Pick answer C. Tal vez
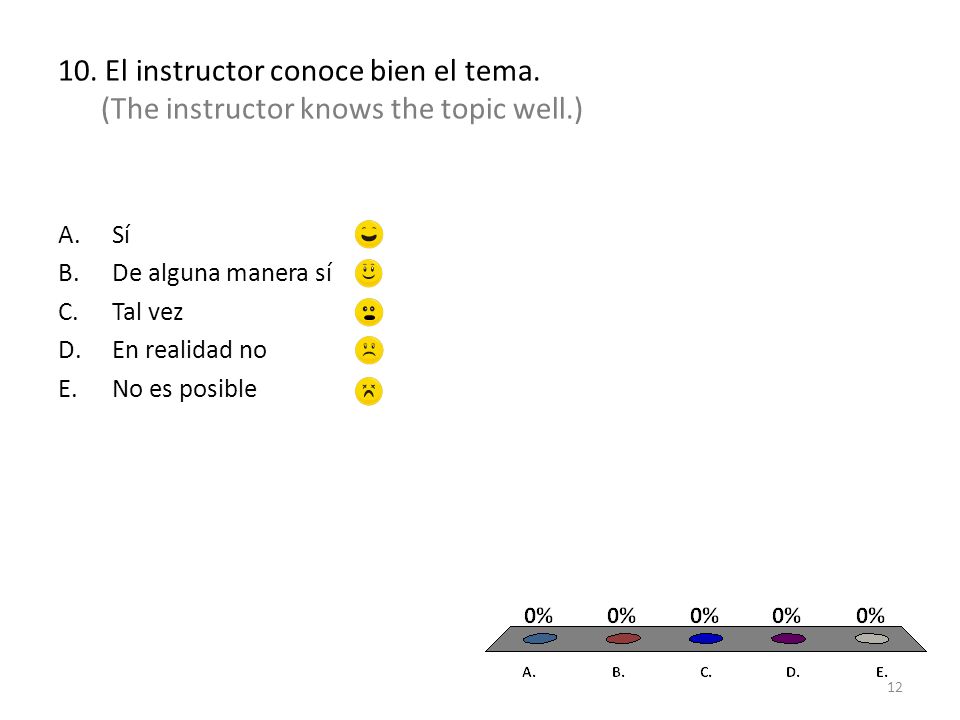The width and height of the screenshot is (960, 720). (x=121, y=312)
